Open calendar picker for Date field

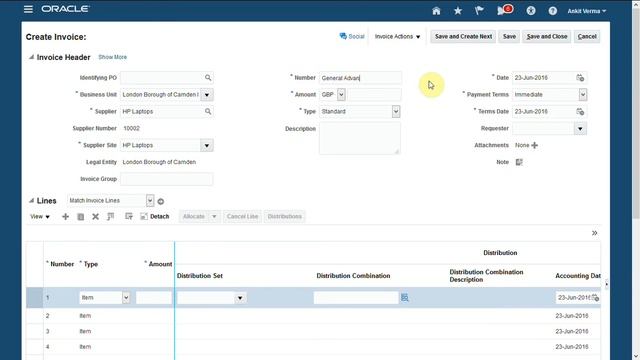[580, 78]
